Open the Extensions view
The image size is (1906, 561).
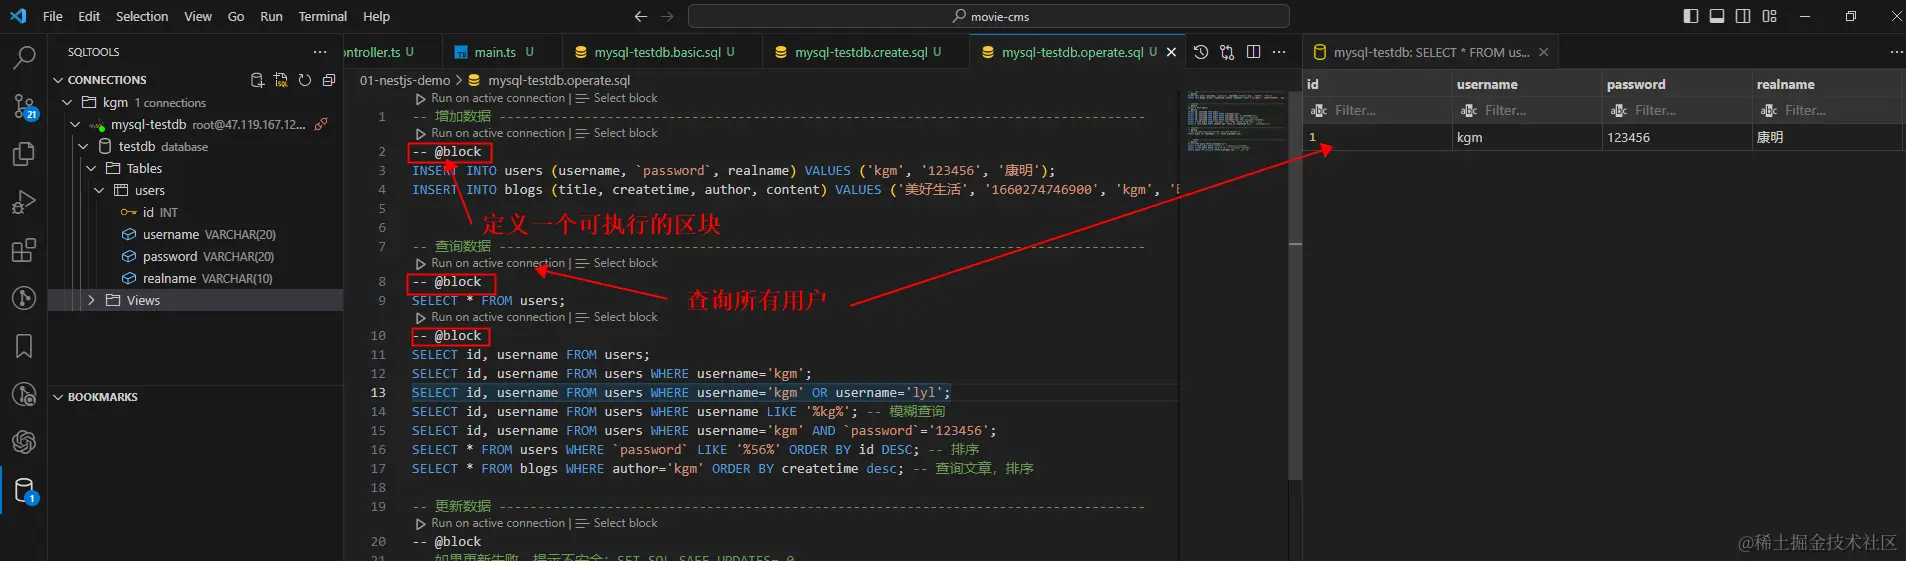(x=24, y=250)
